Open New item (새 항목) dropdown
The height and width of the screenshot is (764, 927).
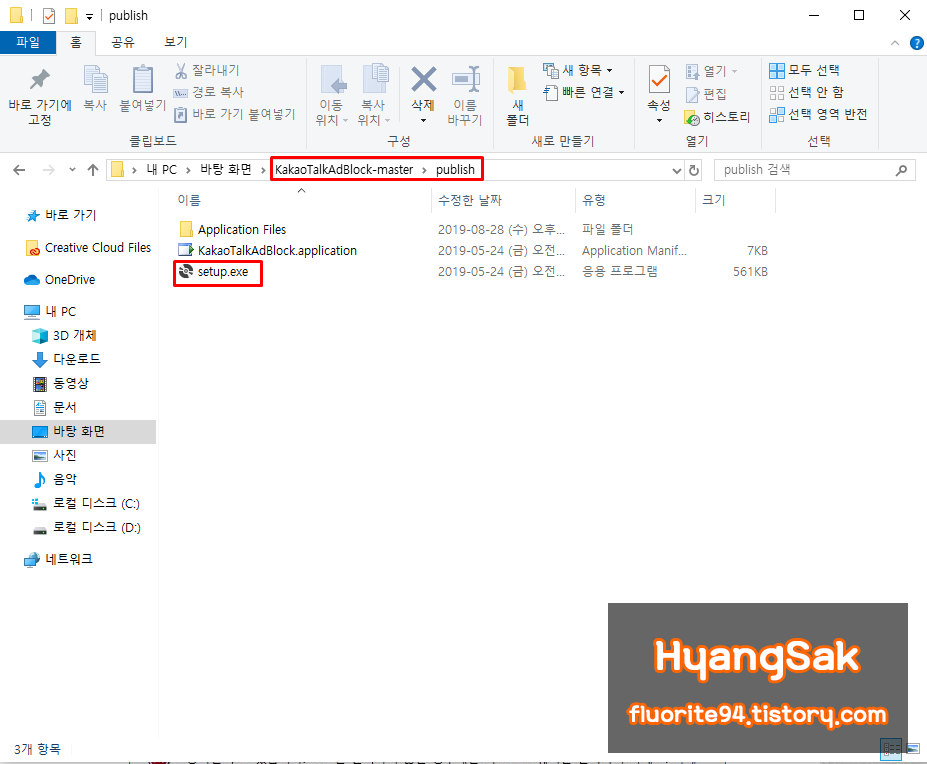(578, 70)
